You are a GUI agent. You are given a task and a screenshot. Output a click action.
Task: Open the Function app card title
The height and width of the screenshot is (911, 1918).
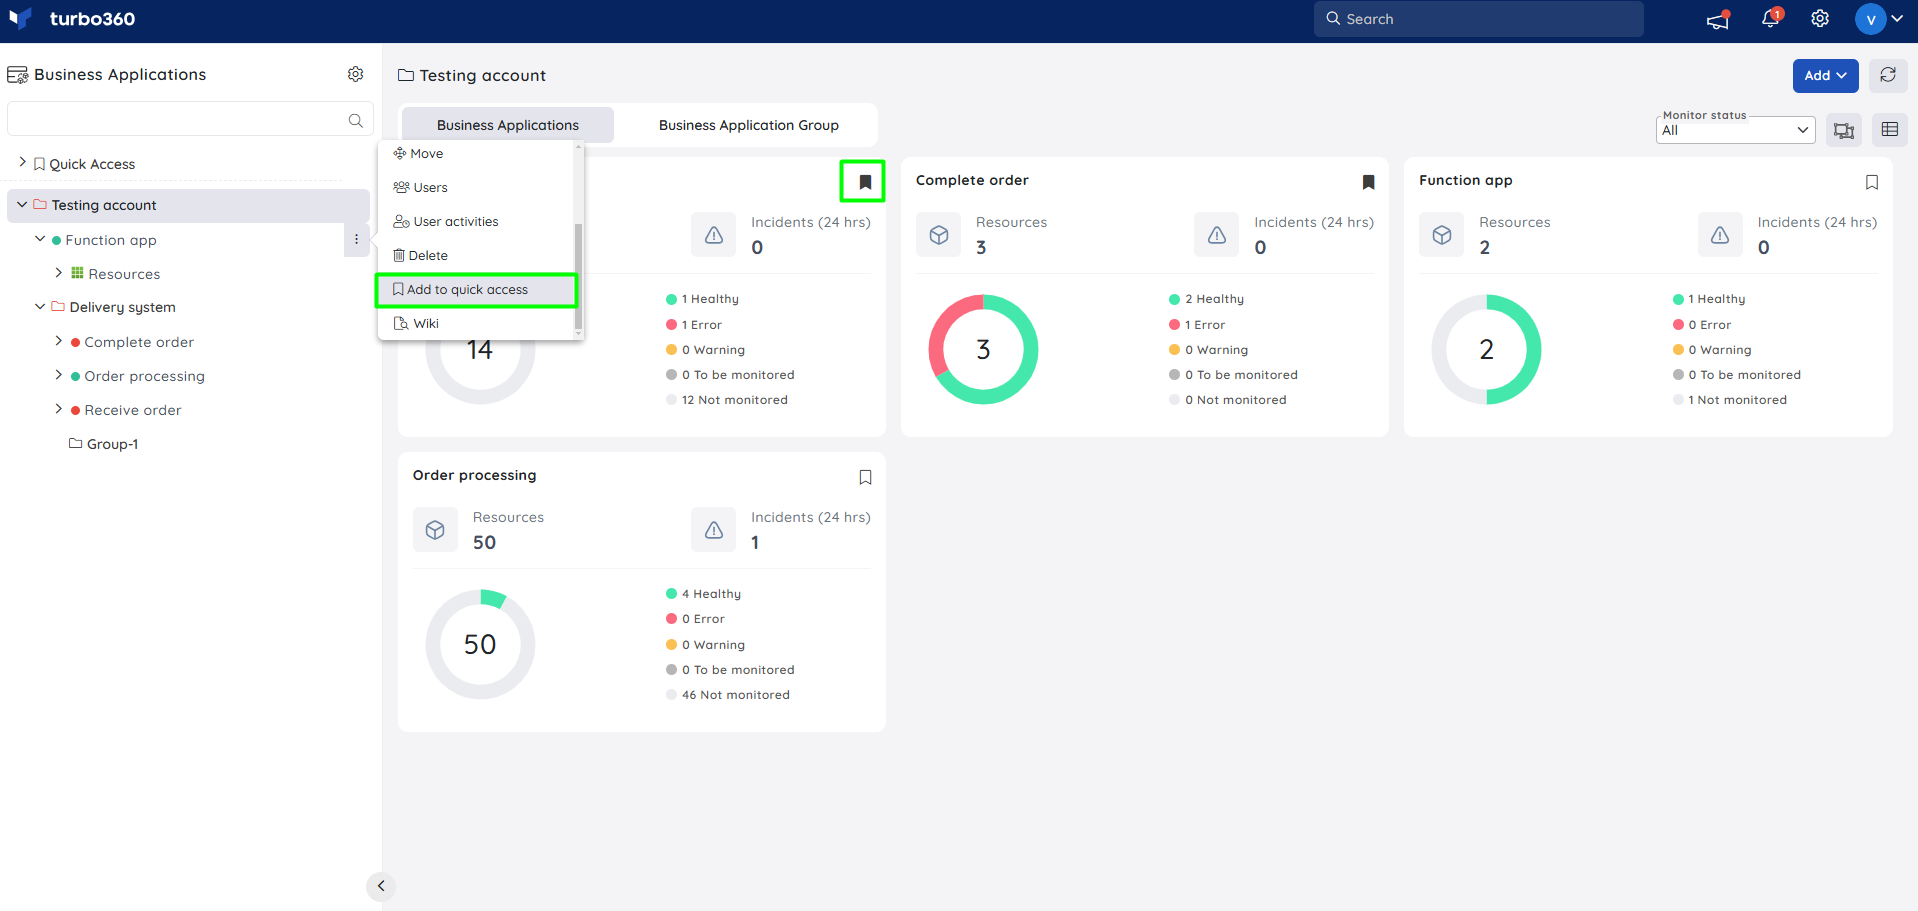coord(1465,180)
